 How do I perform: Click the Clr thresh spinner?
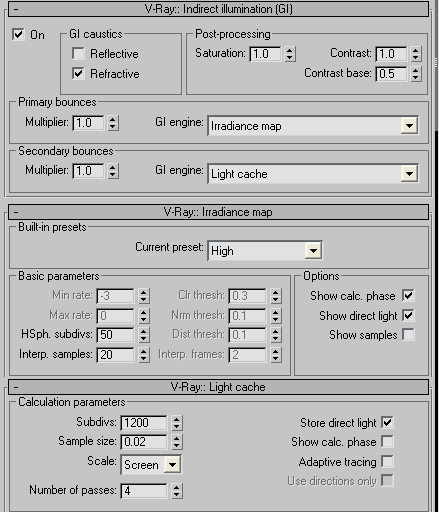pos(275,295)
